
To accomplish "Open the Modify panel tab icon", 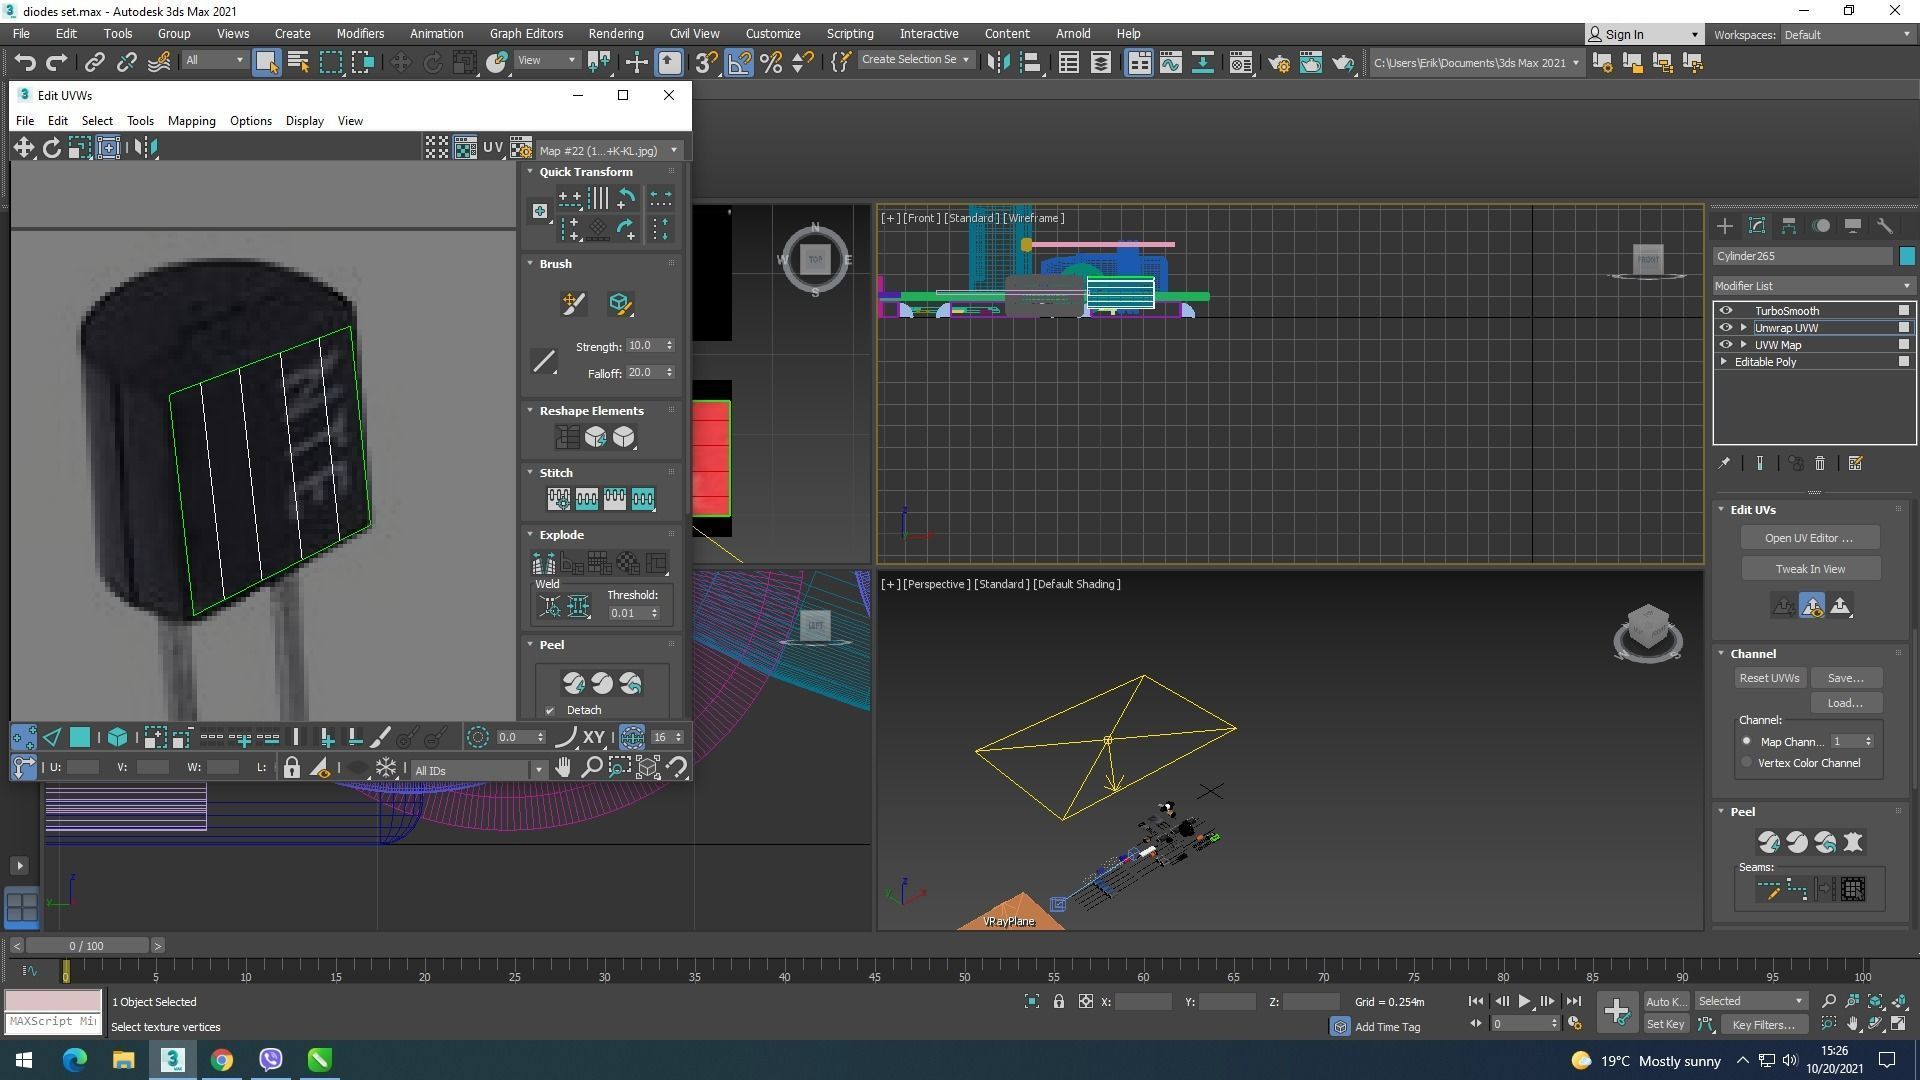I will 1757,226.
